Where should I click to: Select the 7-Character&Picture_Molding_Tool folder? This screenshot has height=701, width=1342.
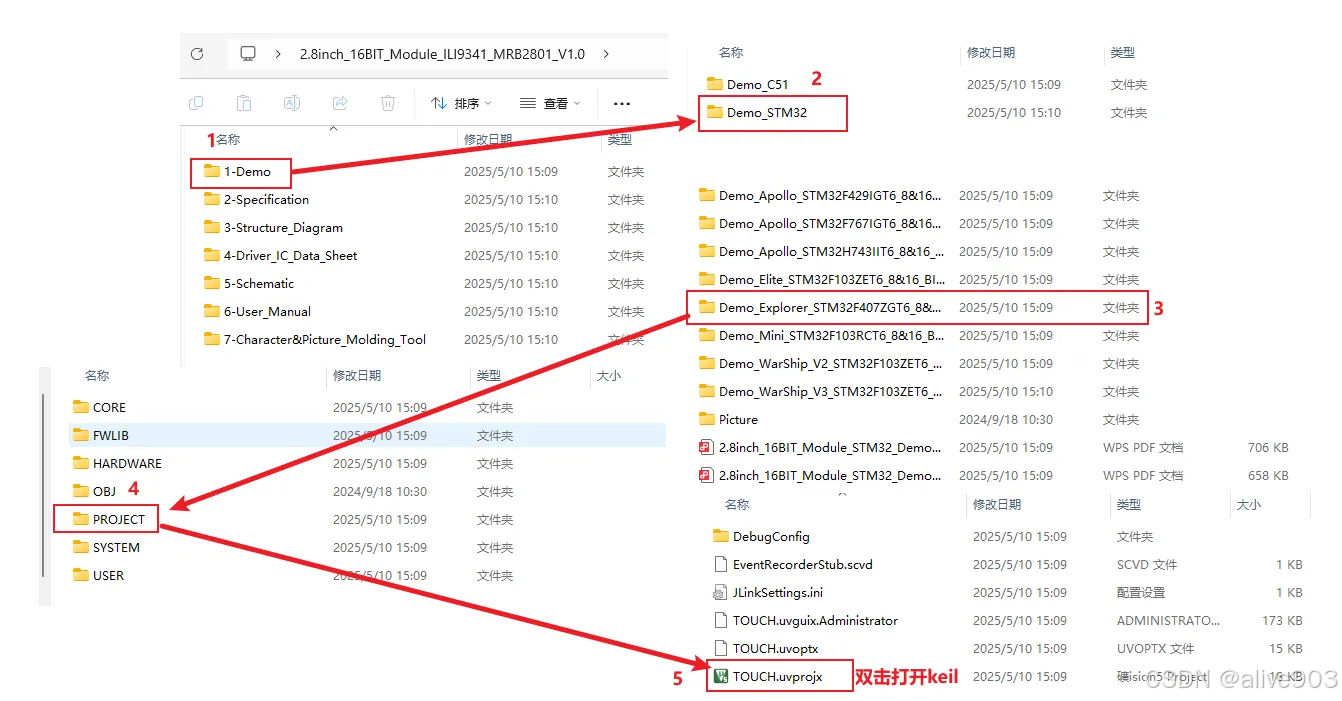[x=315, y=340]
